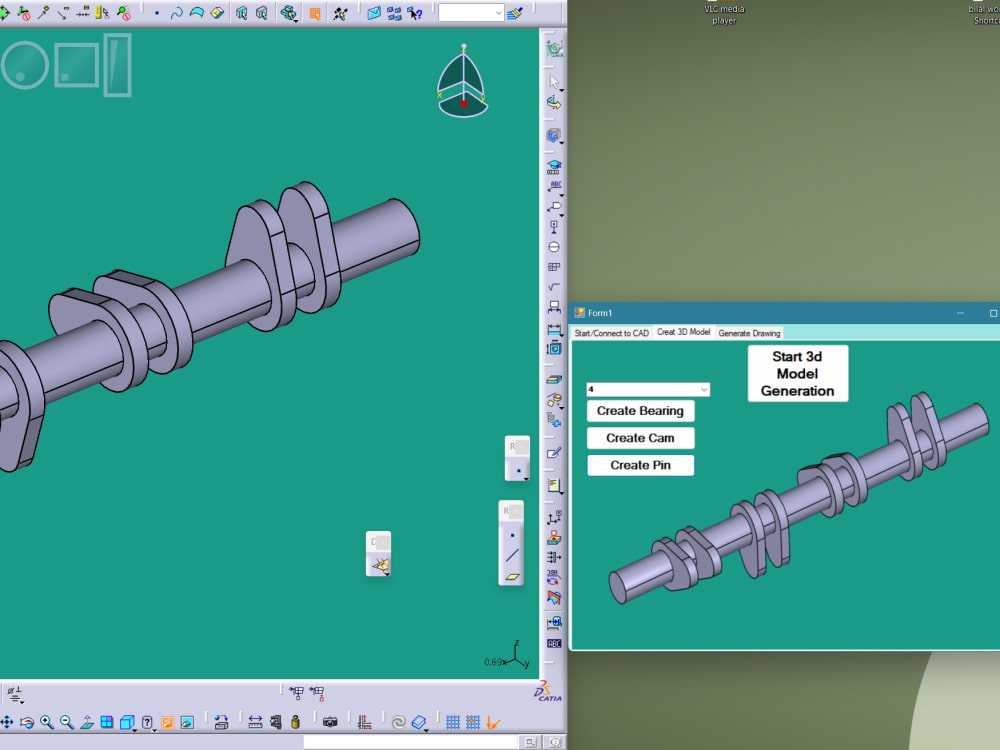Click the Create Cam button
The image size is (1000, 750).
[x=640, y=438]
